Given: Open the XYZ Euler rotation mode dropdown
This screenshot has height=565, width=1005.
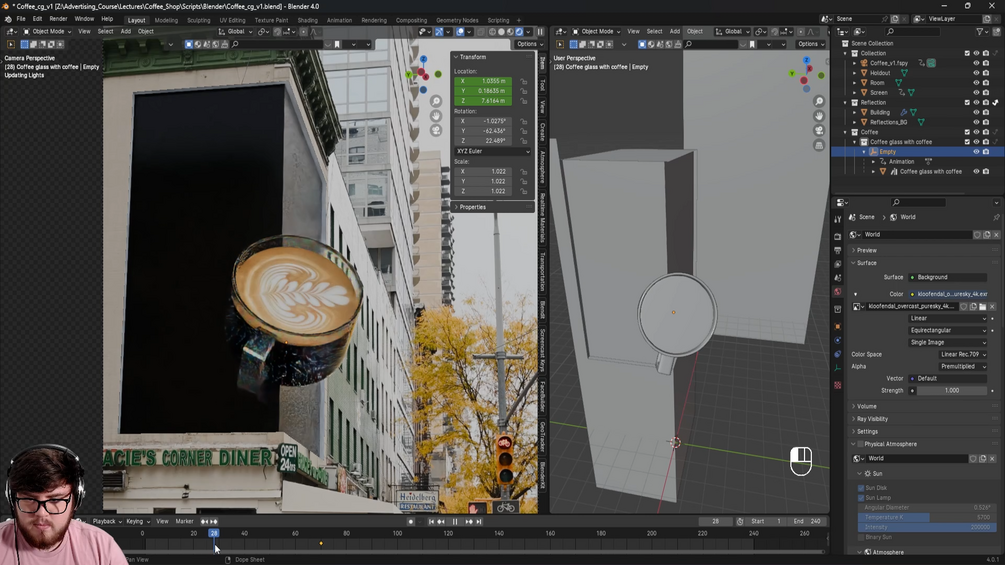Looking at the screenshot, I should pos(493,151).
